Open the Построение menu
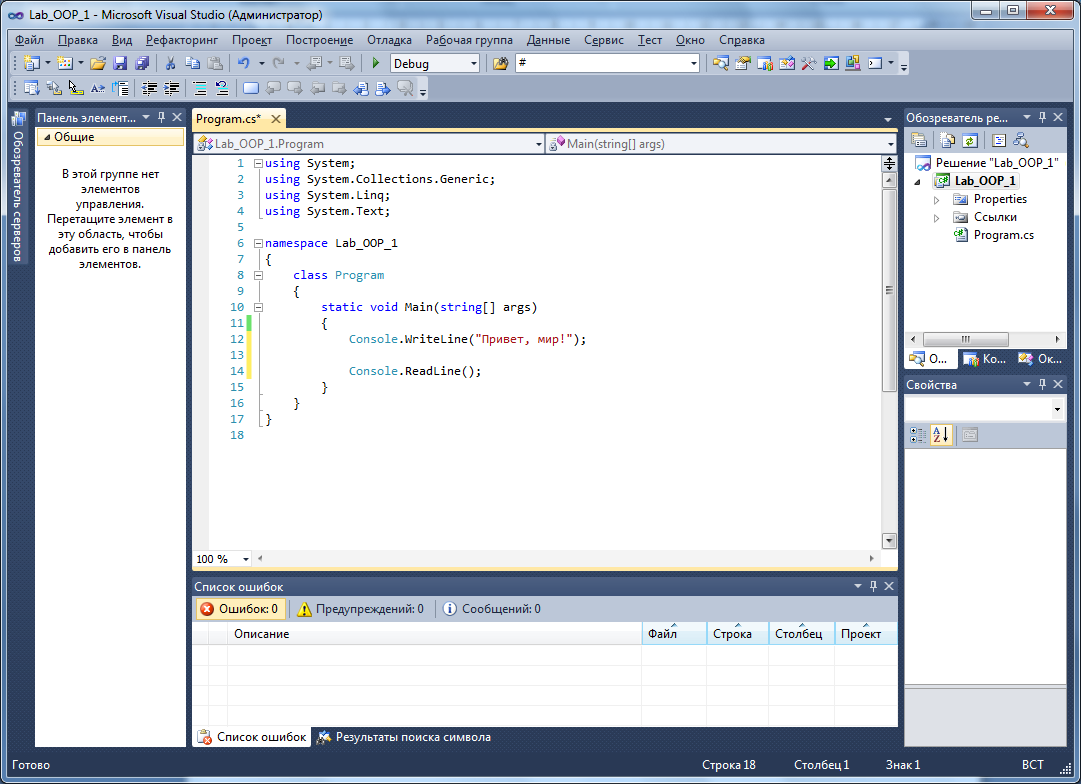 [319, 40]
